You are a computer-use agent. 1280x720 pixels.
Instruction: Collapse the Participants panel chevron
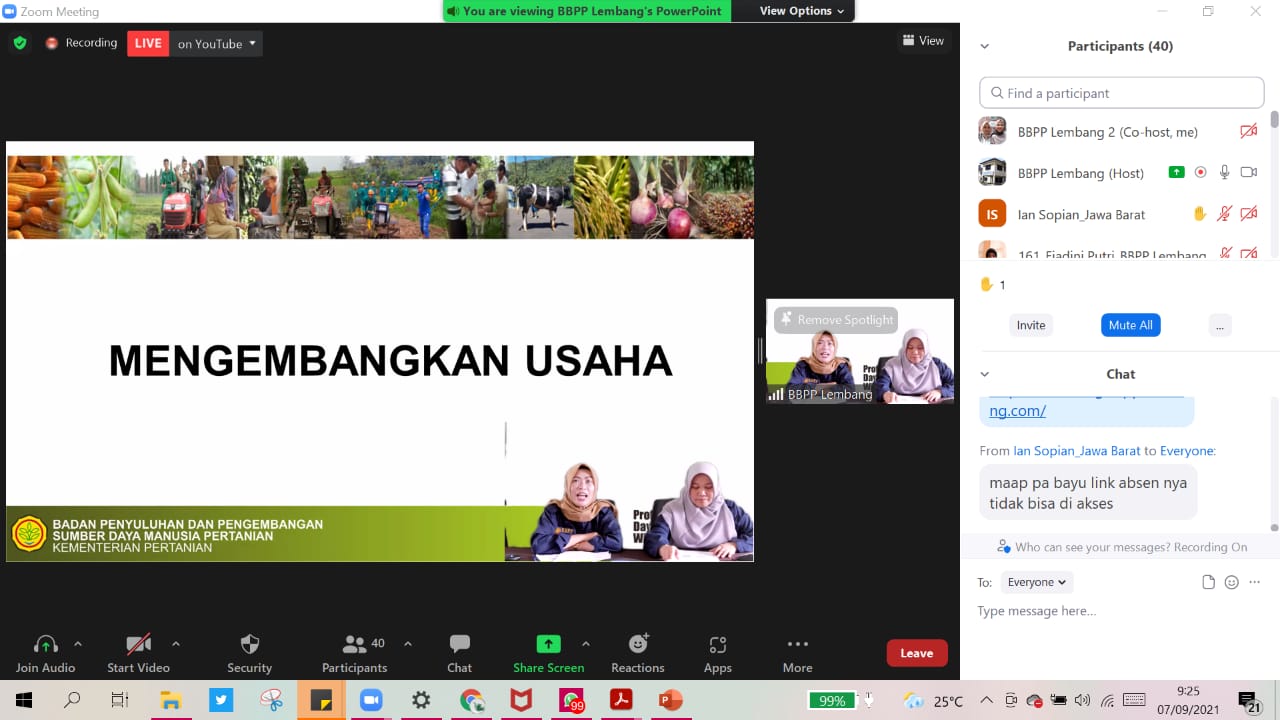984,46
